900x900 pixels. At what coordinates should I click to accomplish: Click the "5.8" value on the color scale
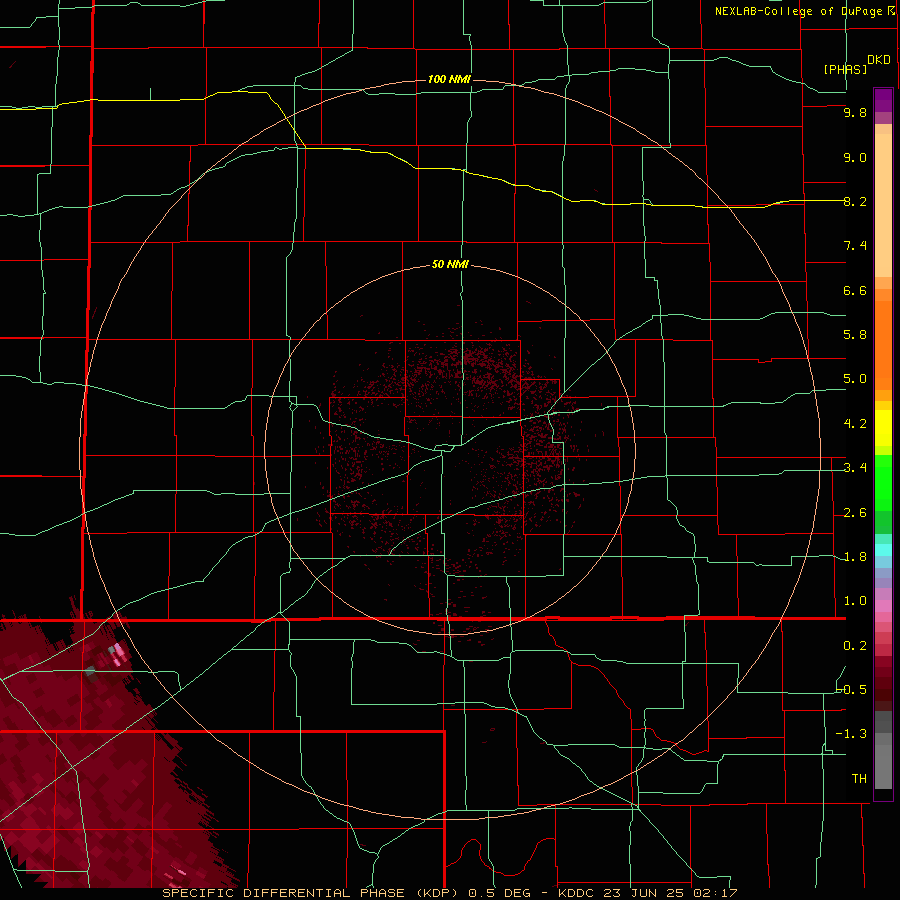pos(855,335)
